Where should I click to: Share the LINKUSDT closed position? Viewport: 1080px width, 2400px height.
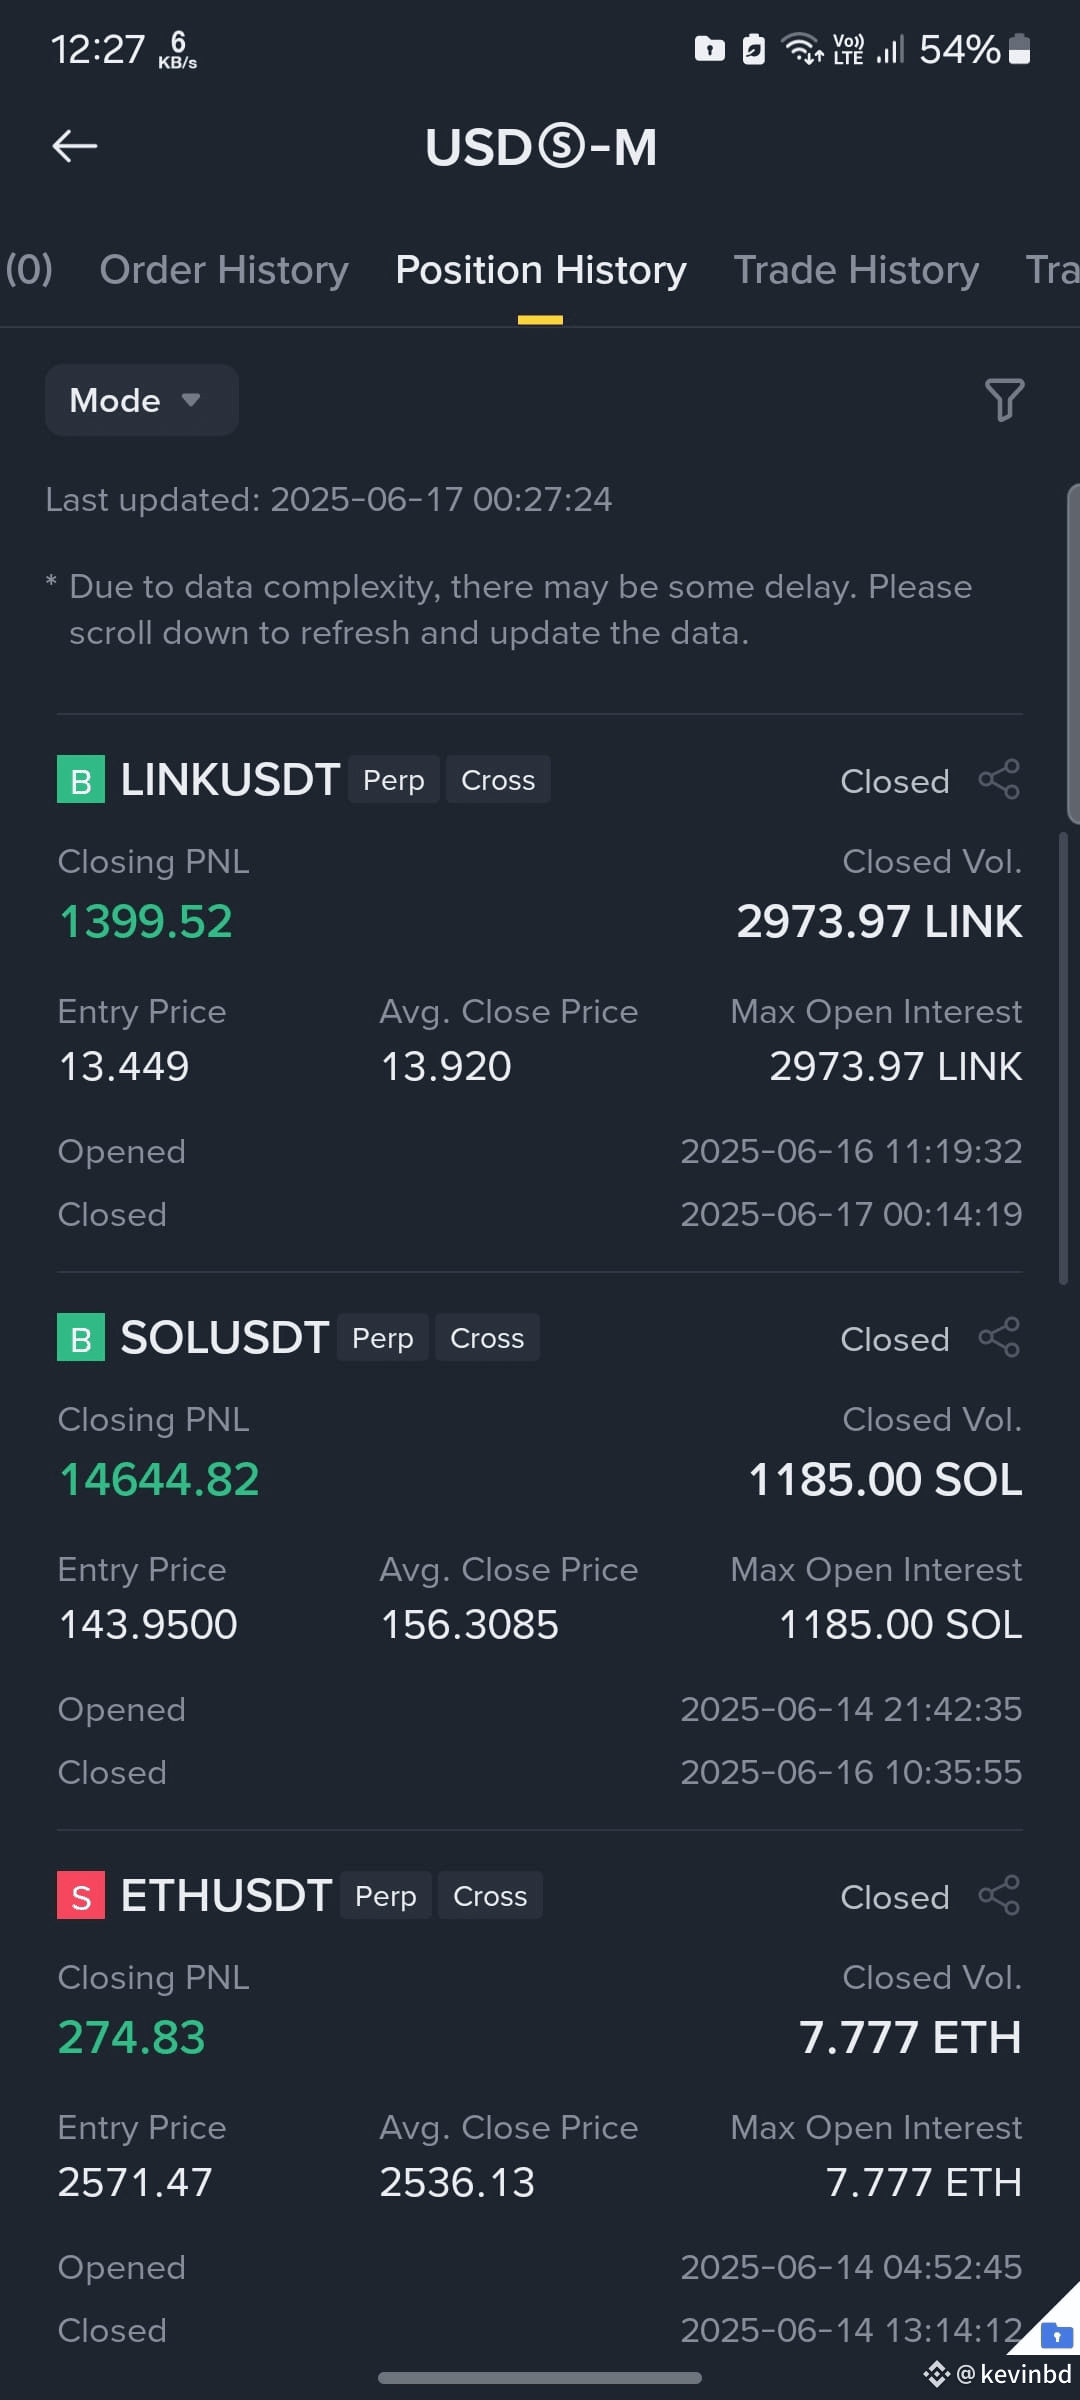(x=999, y=780)
